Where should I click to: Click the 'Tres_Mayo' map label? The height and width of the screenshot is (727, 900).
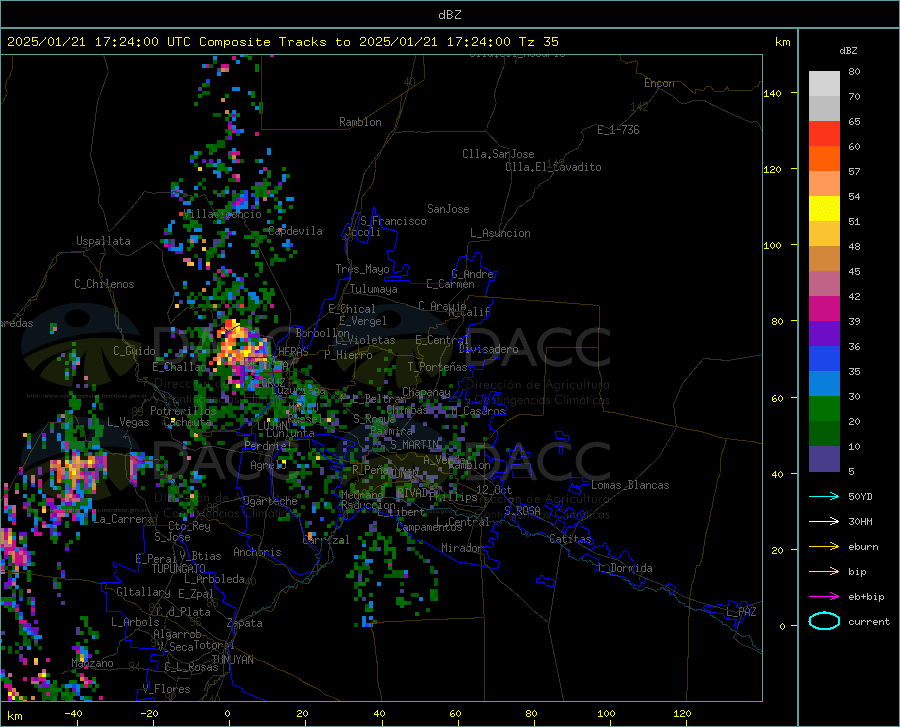(362, 269)
